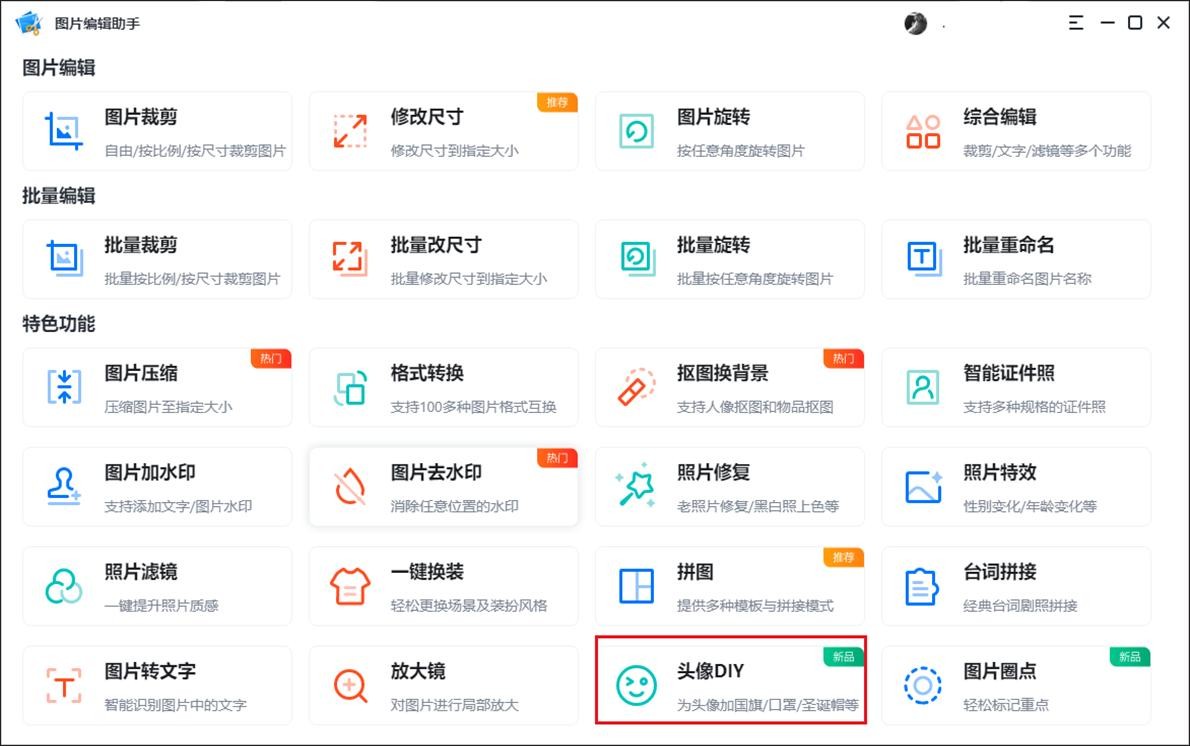Open the 照片修复 magic wand icon

pos(636,486)
